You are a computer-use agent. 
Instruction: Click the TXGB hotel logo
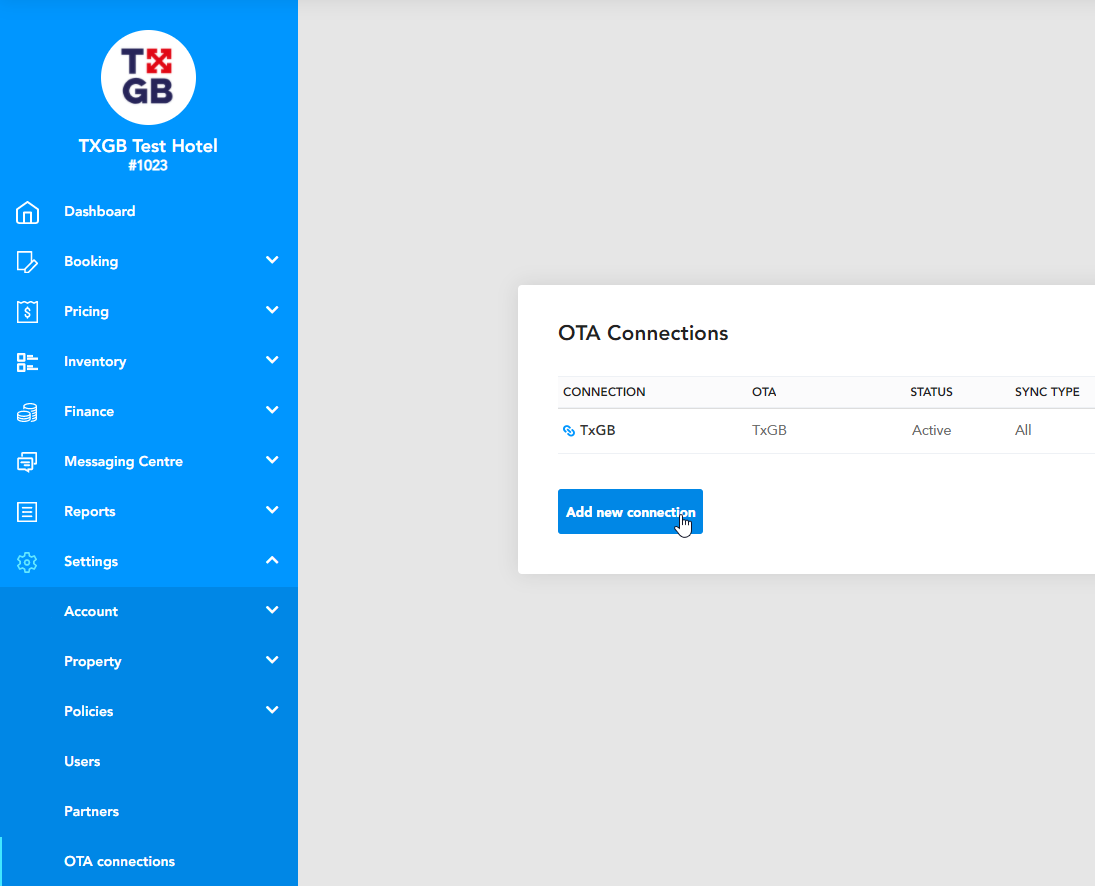[x=148, y=77]
